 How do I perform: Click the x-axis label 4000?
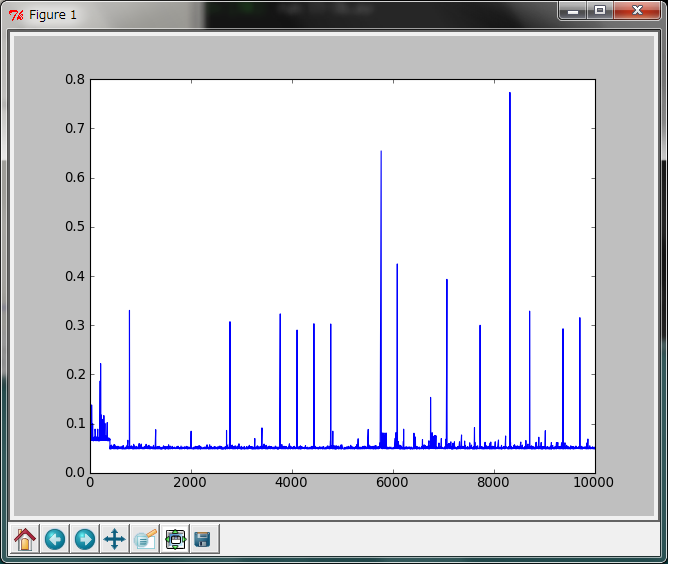(x=291, y=482)
